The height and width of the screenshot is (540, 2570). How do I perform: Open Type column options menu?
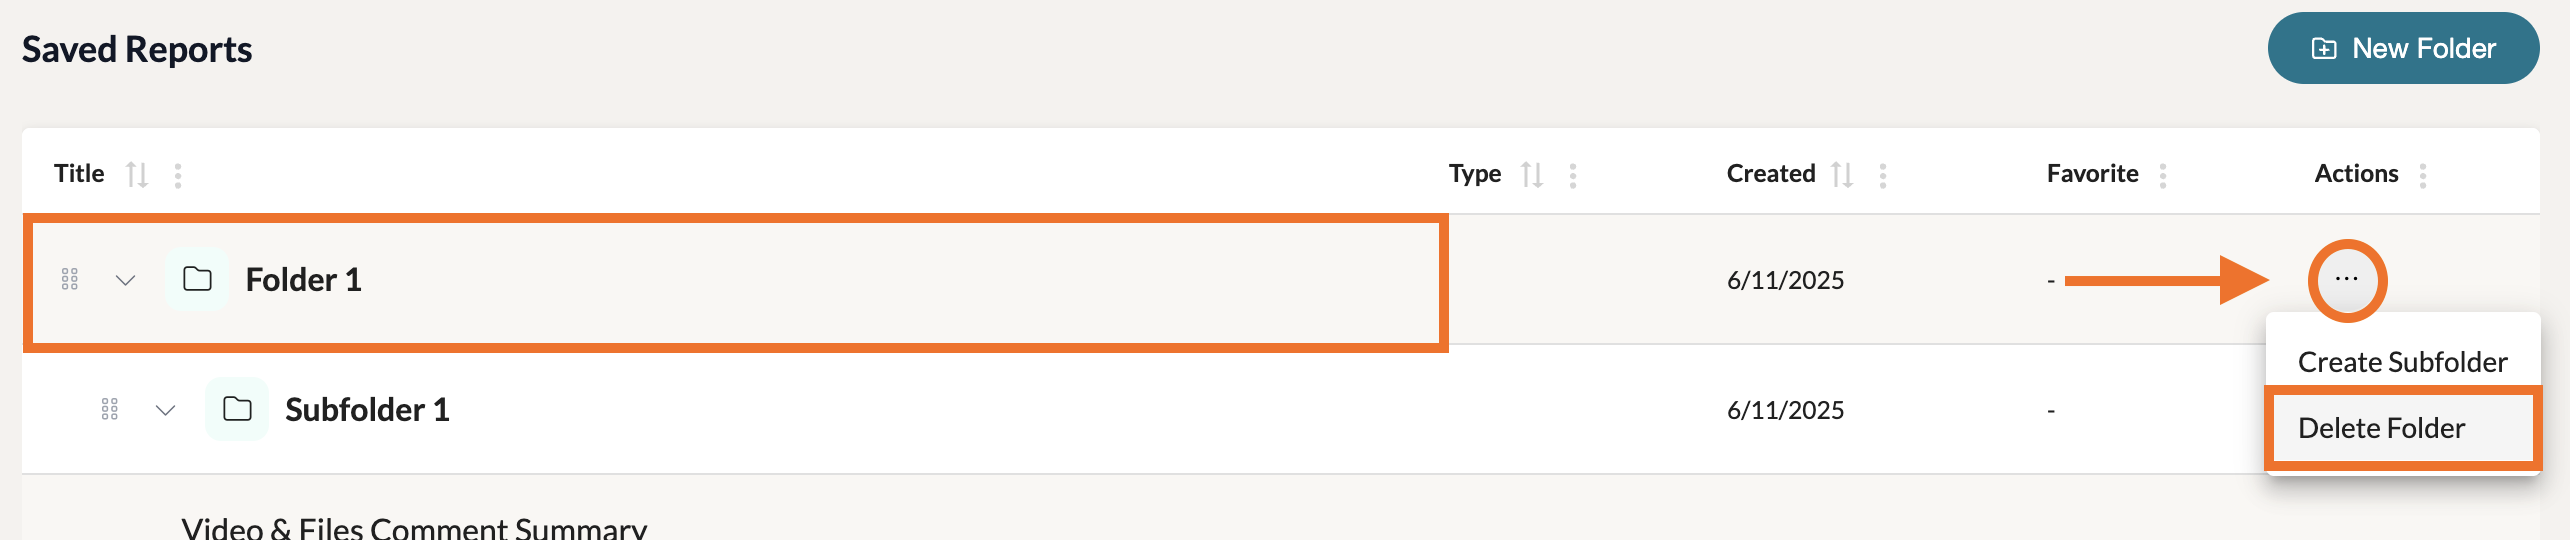1573,175
